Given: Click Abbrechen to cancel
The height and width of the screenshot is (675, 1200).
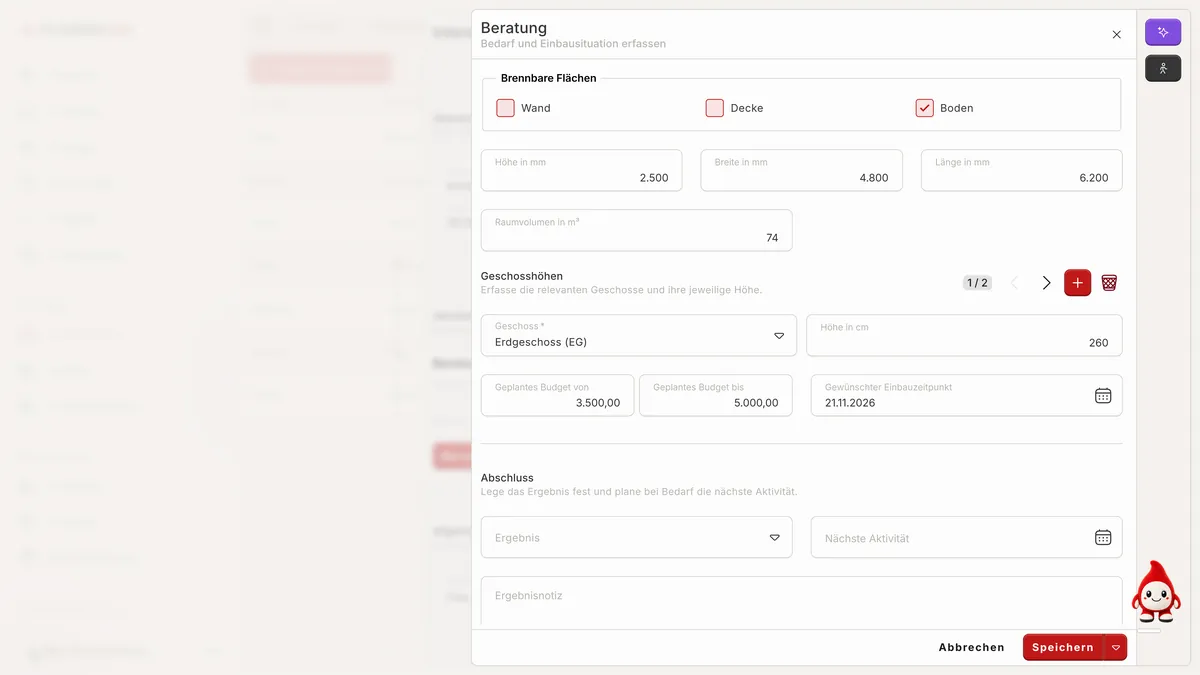Looking at the screenshot, I should pos(971,647).
